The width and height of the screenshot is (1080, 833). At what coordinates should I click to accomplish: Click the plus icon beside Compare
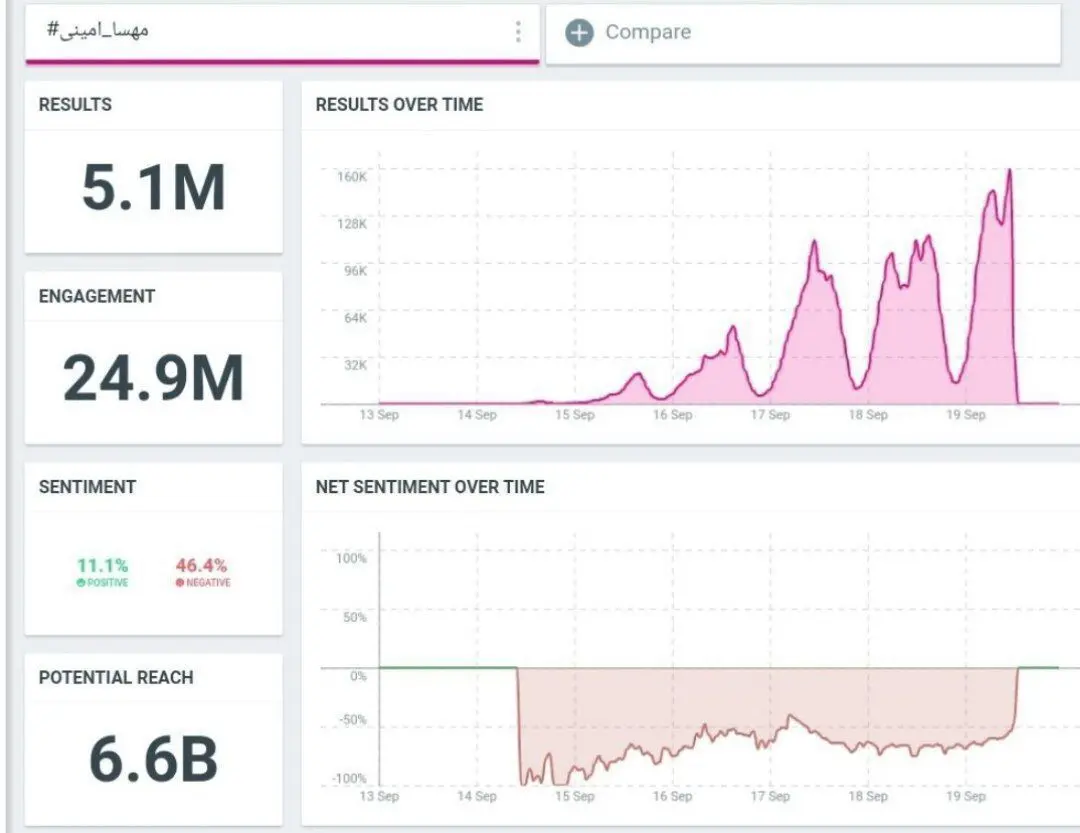(579, 32)
